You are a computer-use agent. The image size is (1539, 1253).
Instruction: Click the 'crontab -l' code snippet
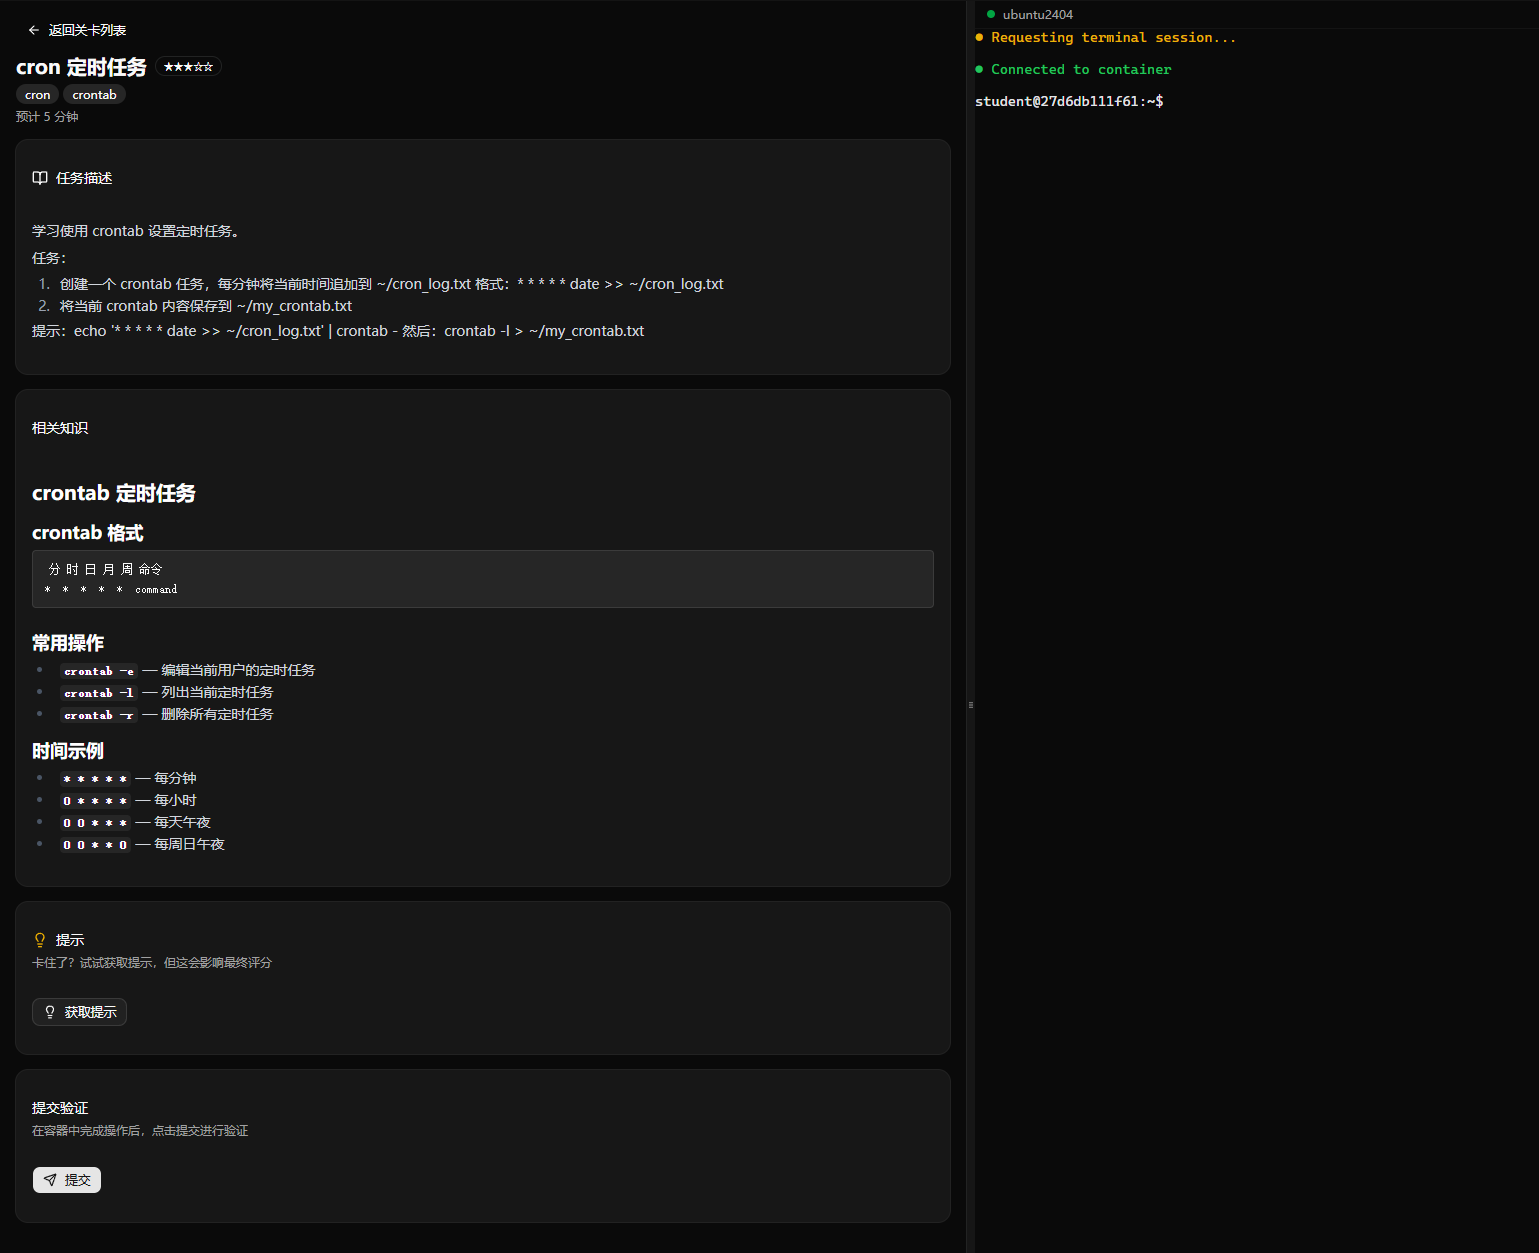pyautogui.click(x=99, y=693)
